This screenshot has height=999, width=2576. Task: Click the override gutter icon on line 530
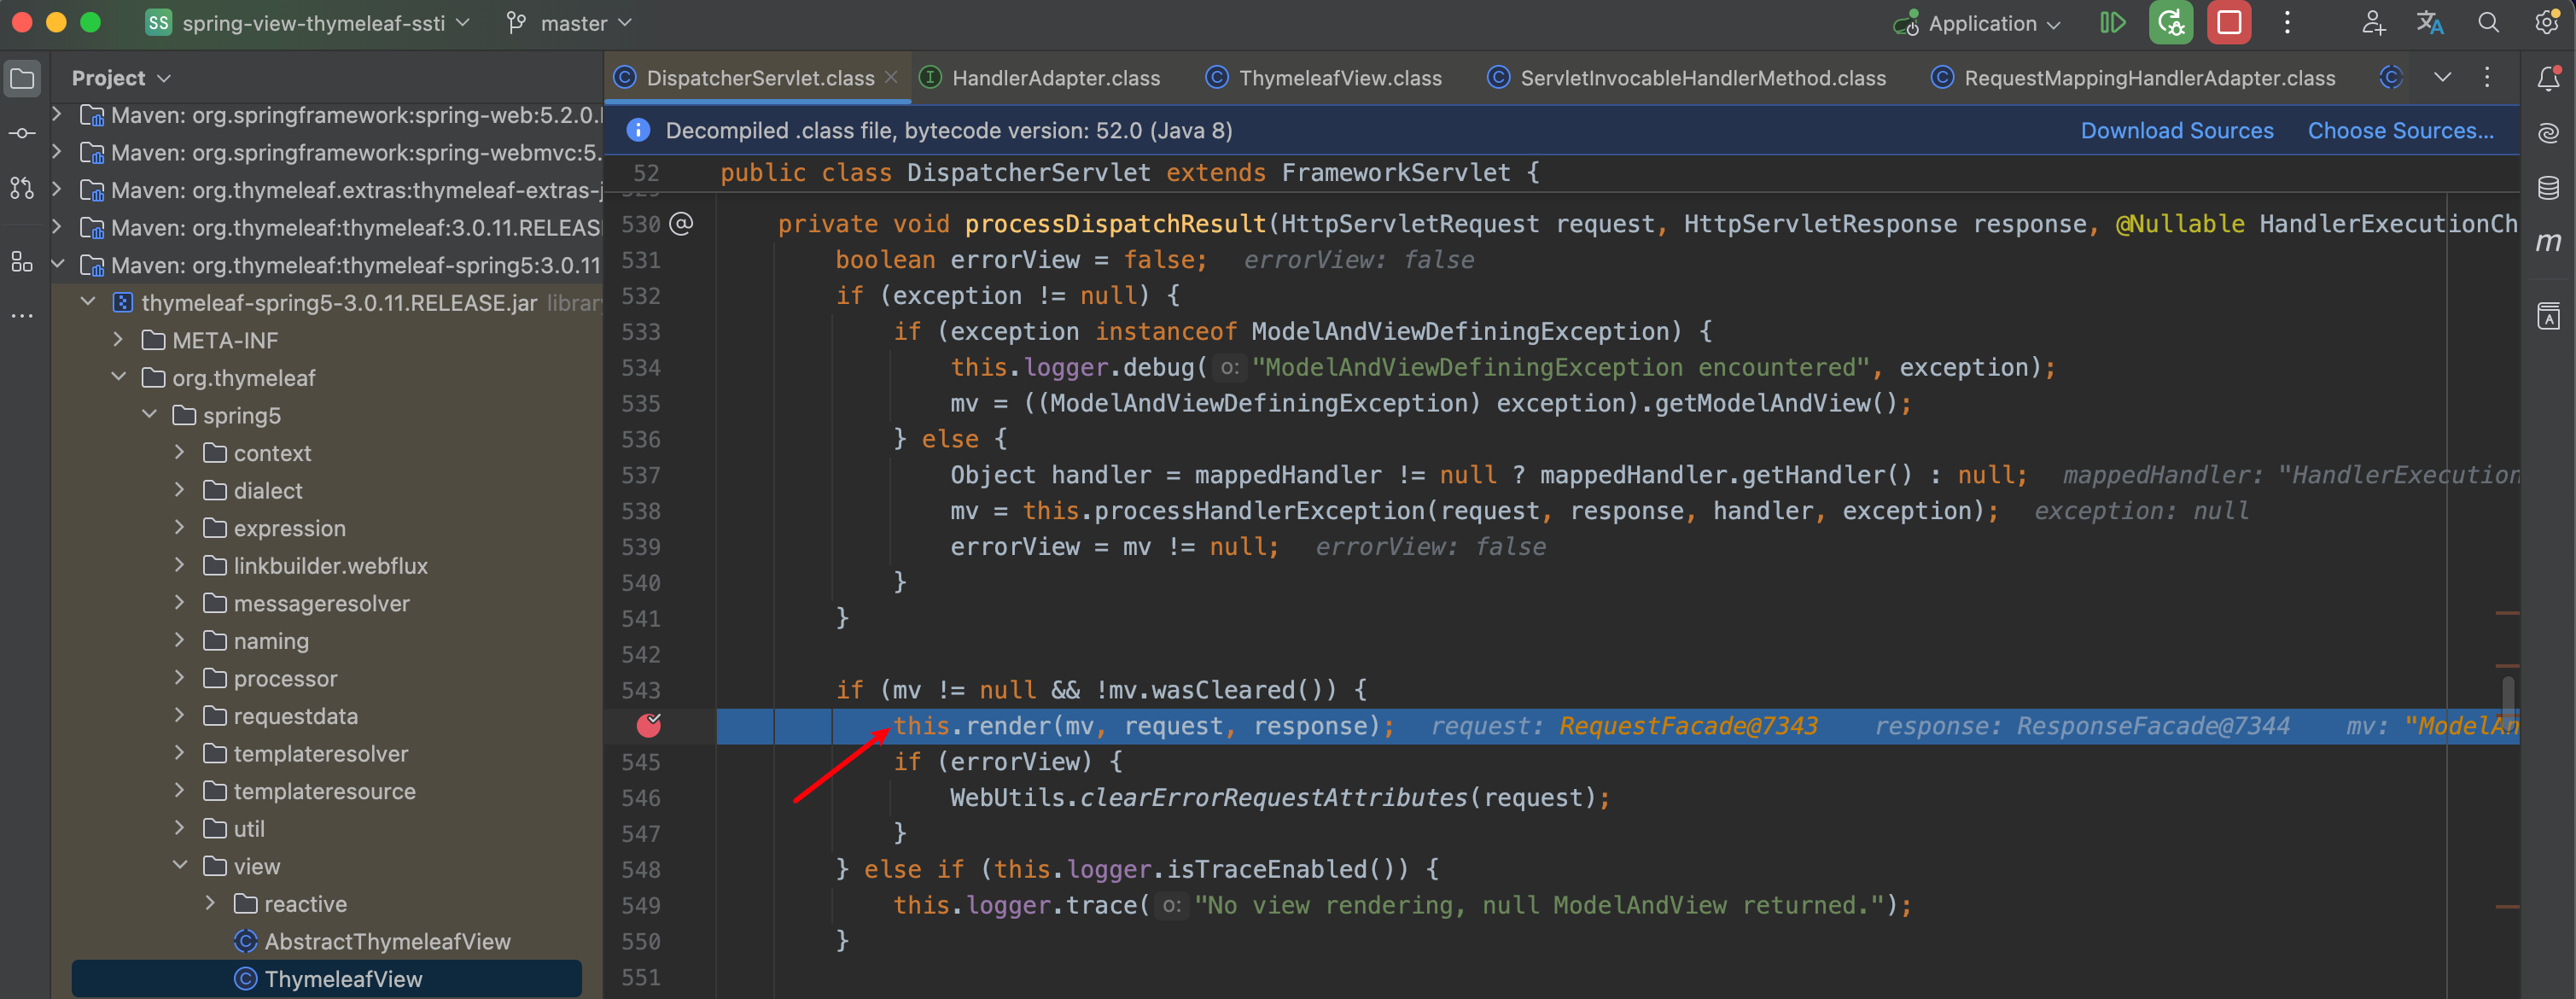click(681, 223)
